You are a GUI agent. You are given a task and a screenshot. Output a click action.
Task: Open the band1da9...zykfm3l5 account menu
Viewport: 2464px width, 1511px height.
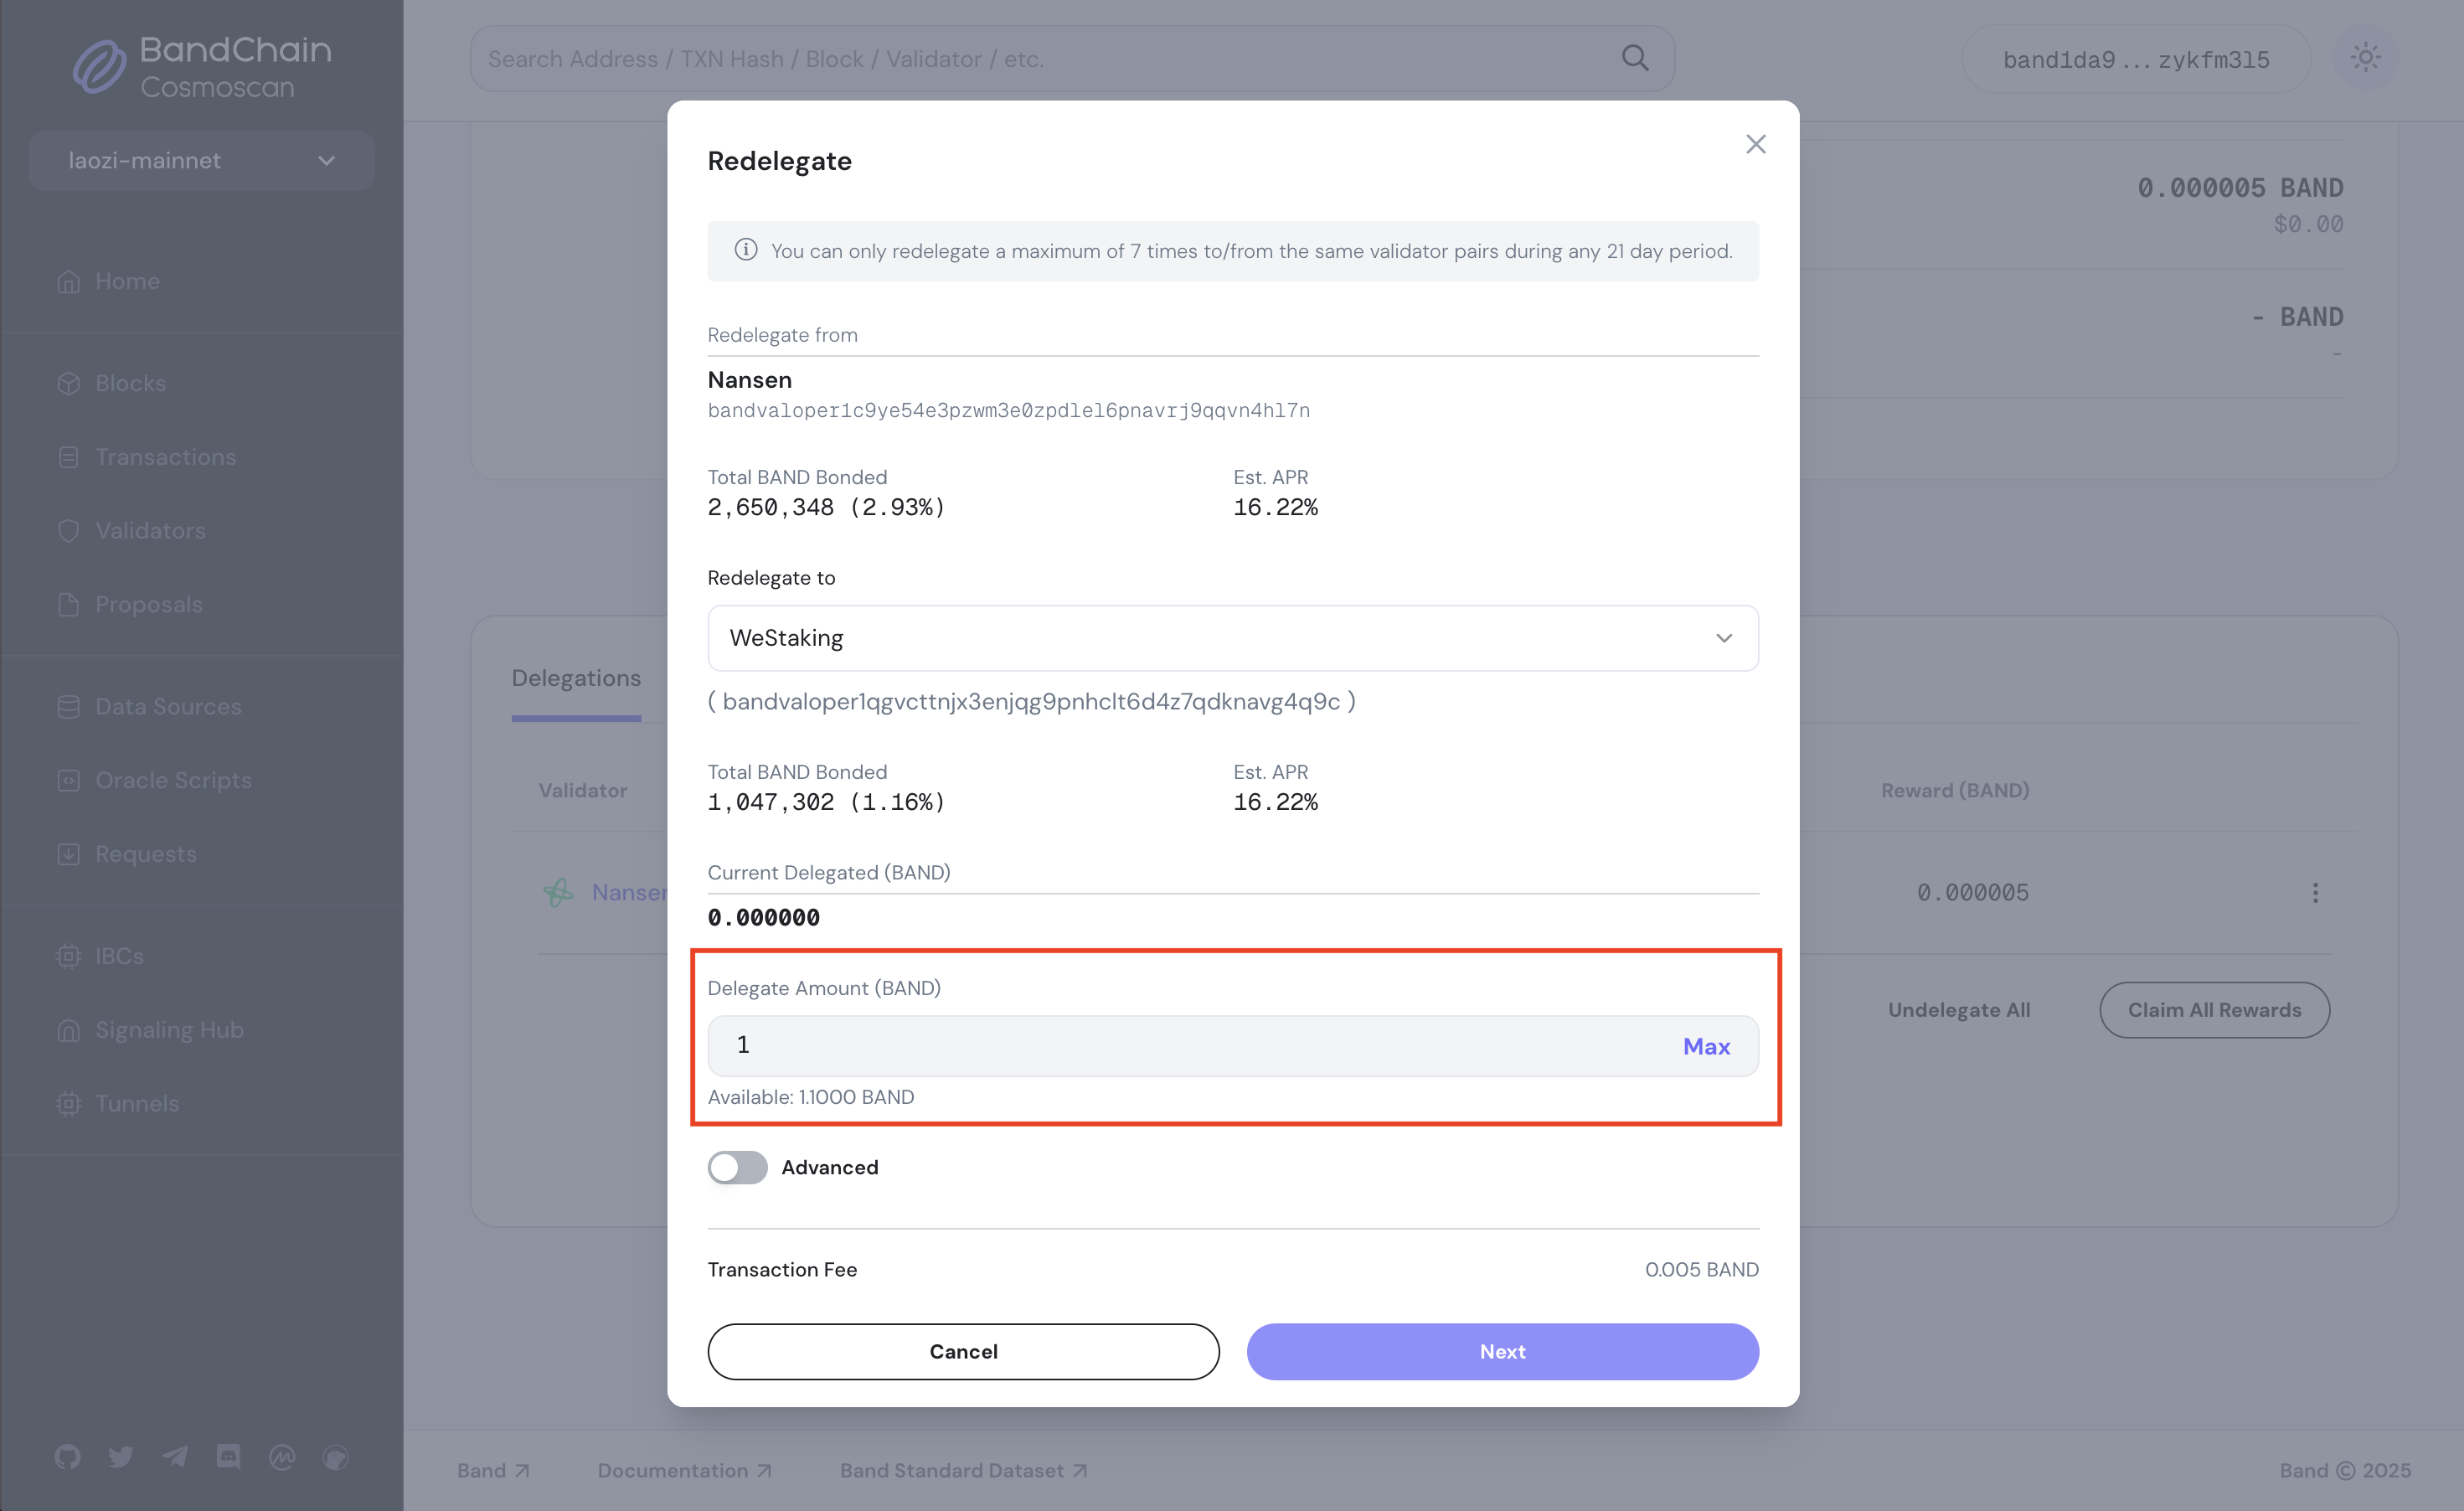tap(2135, 60)
